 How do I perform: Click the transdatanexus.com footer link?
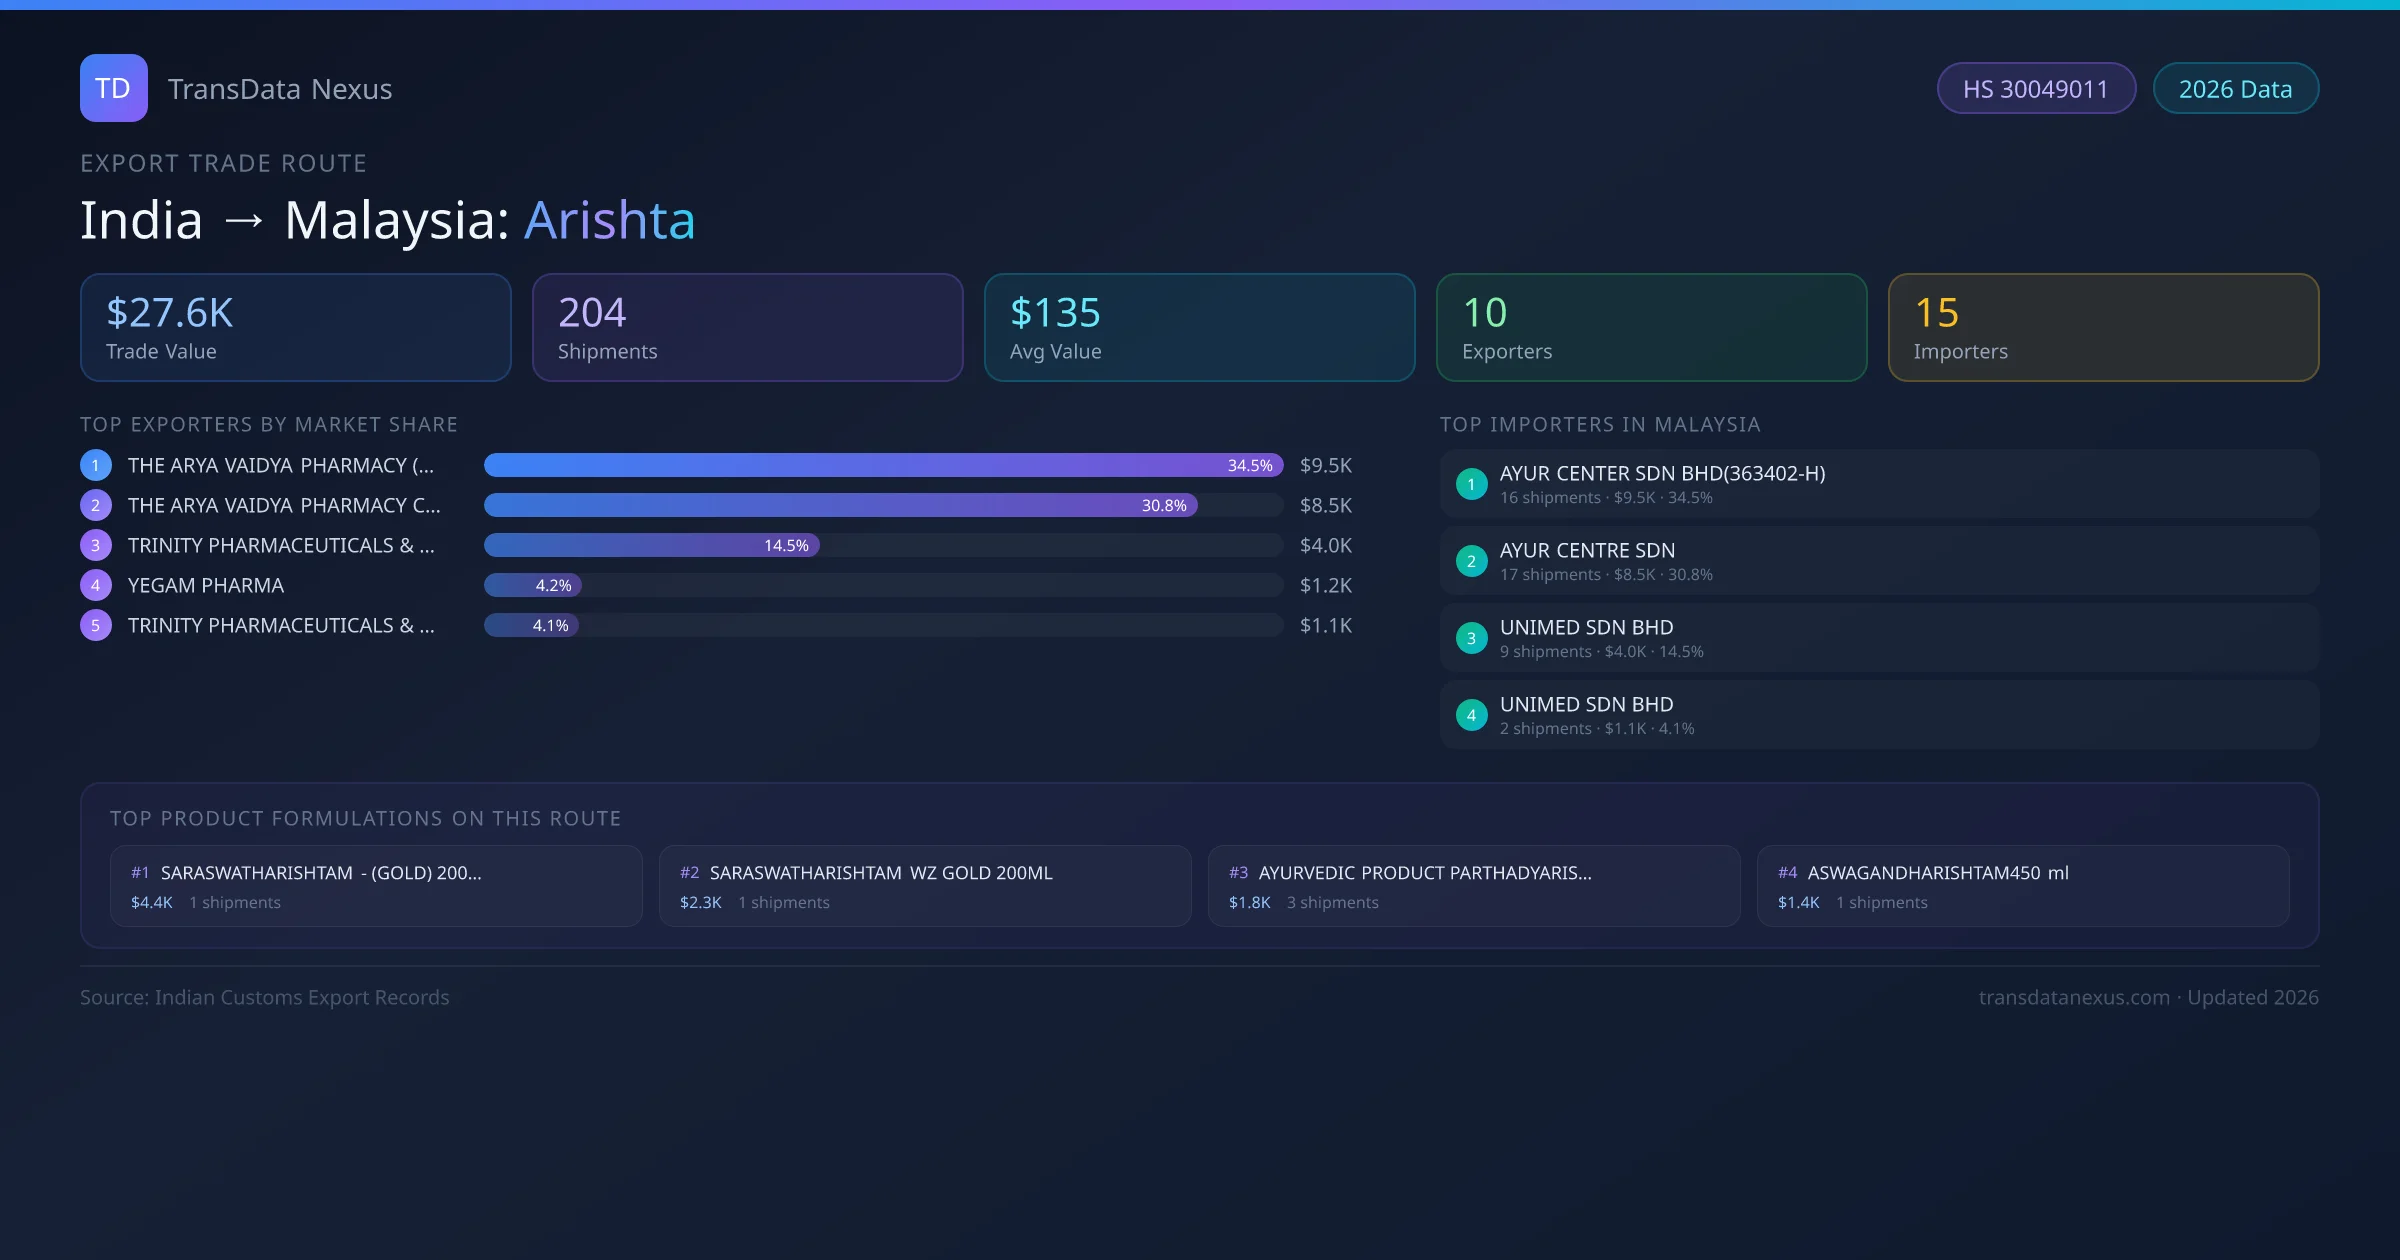(x=2073, y=997)
